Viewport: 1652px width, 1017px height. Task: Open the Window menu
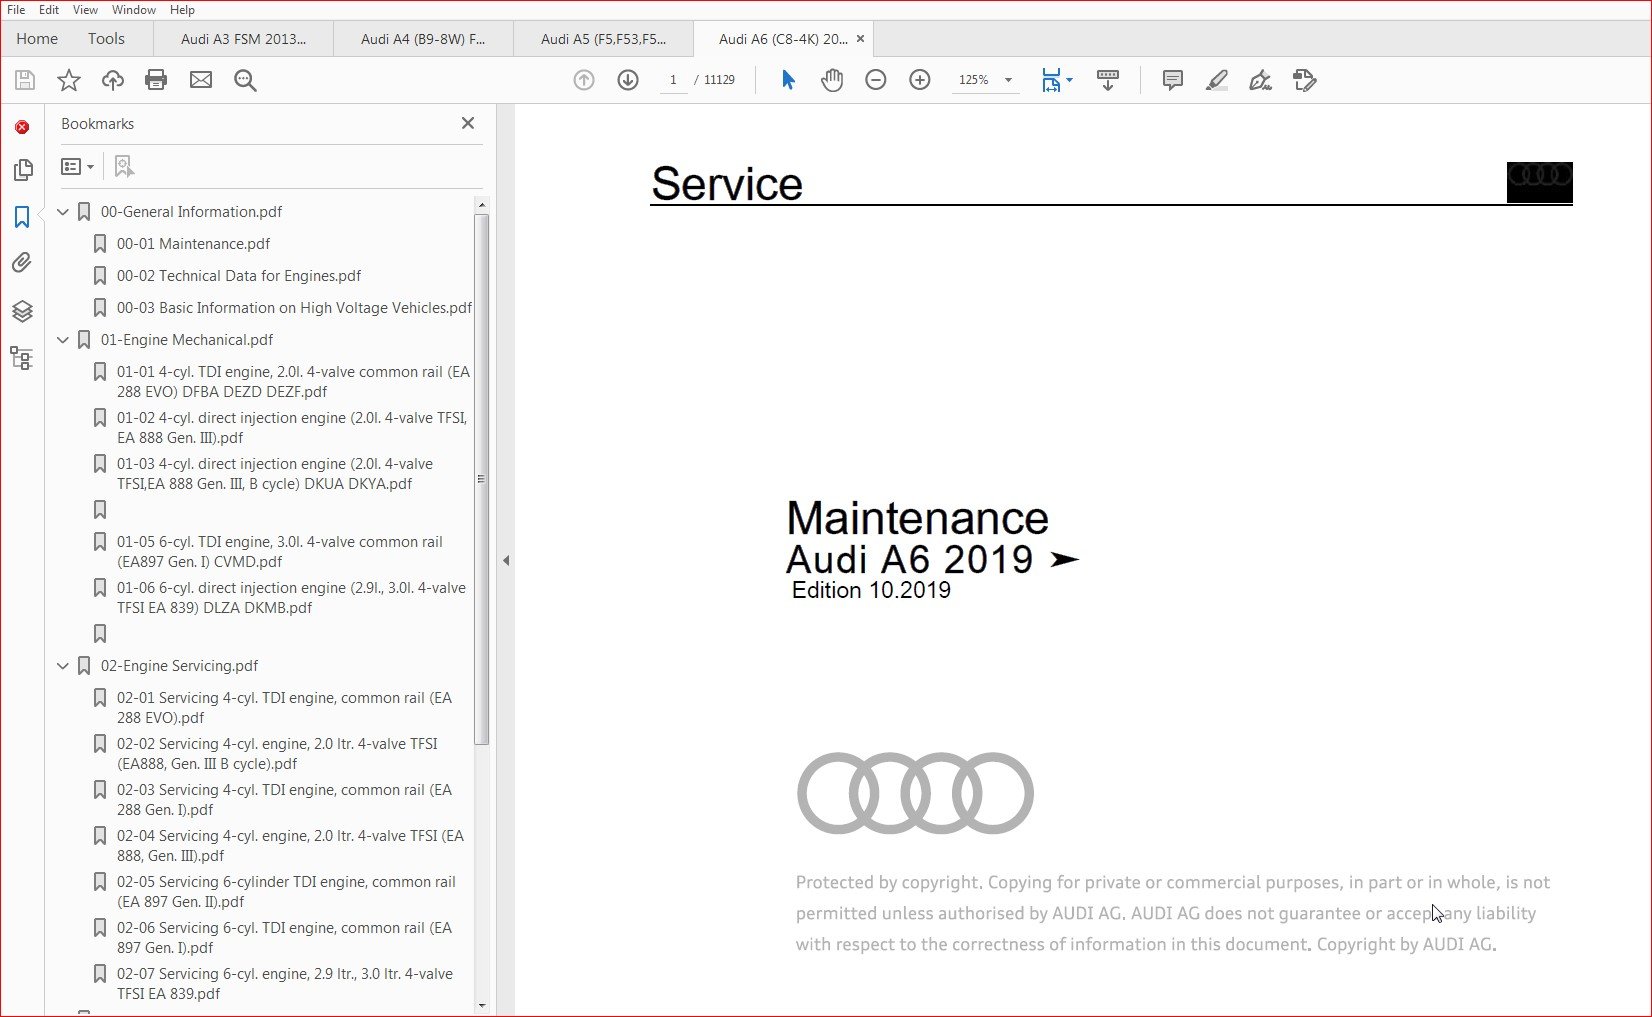coord(134,10)
